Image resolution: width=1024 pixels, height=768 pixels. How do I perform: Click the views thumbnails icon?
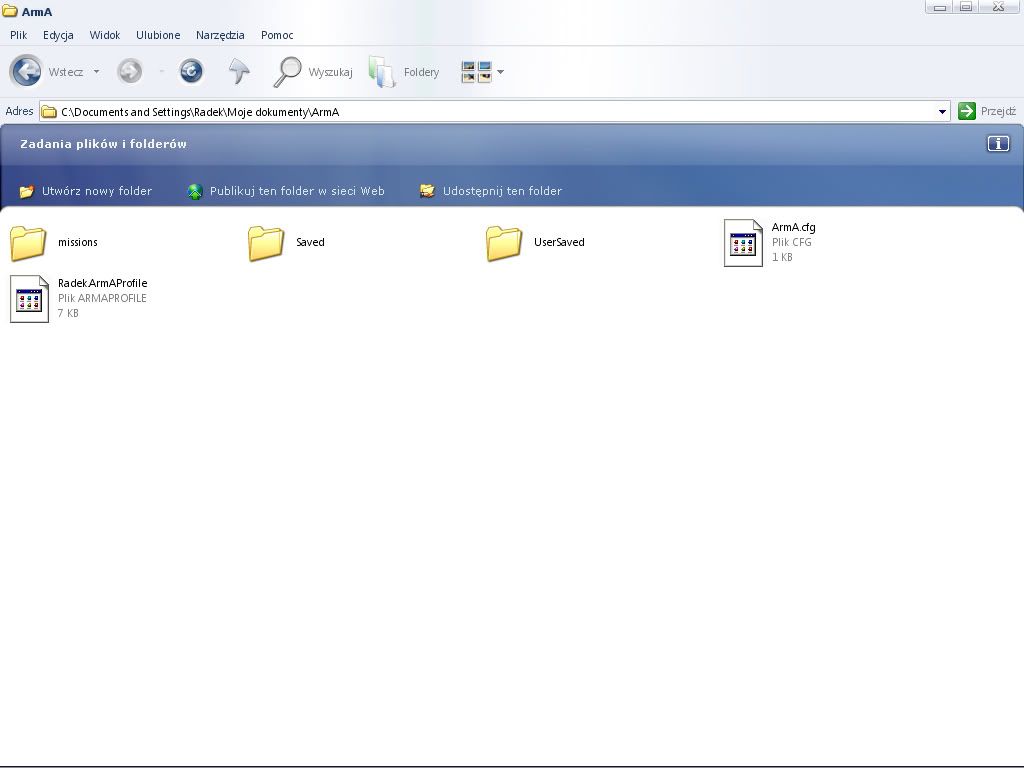(x=476, y=72)
